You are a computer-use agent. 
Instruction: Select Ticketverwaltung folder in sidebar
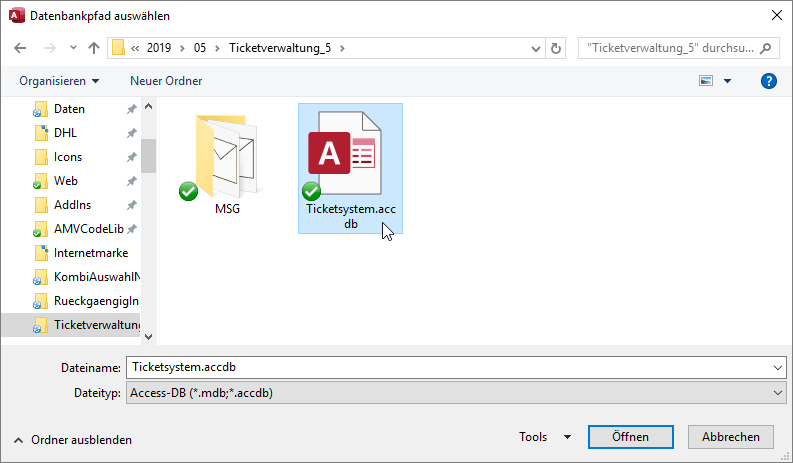[x=97, y=325]
